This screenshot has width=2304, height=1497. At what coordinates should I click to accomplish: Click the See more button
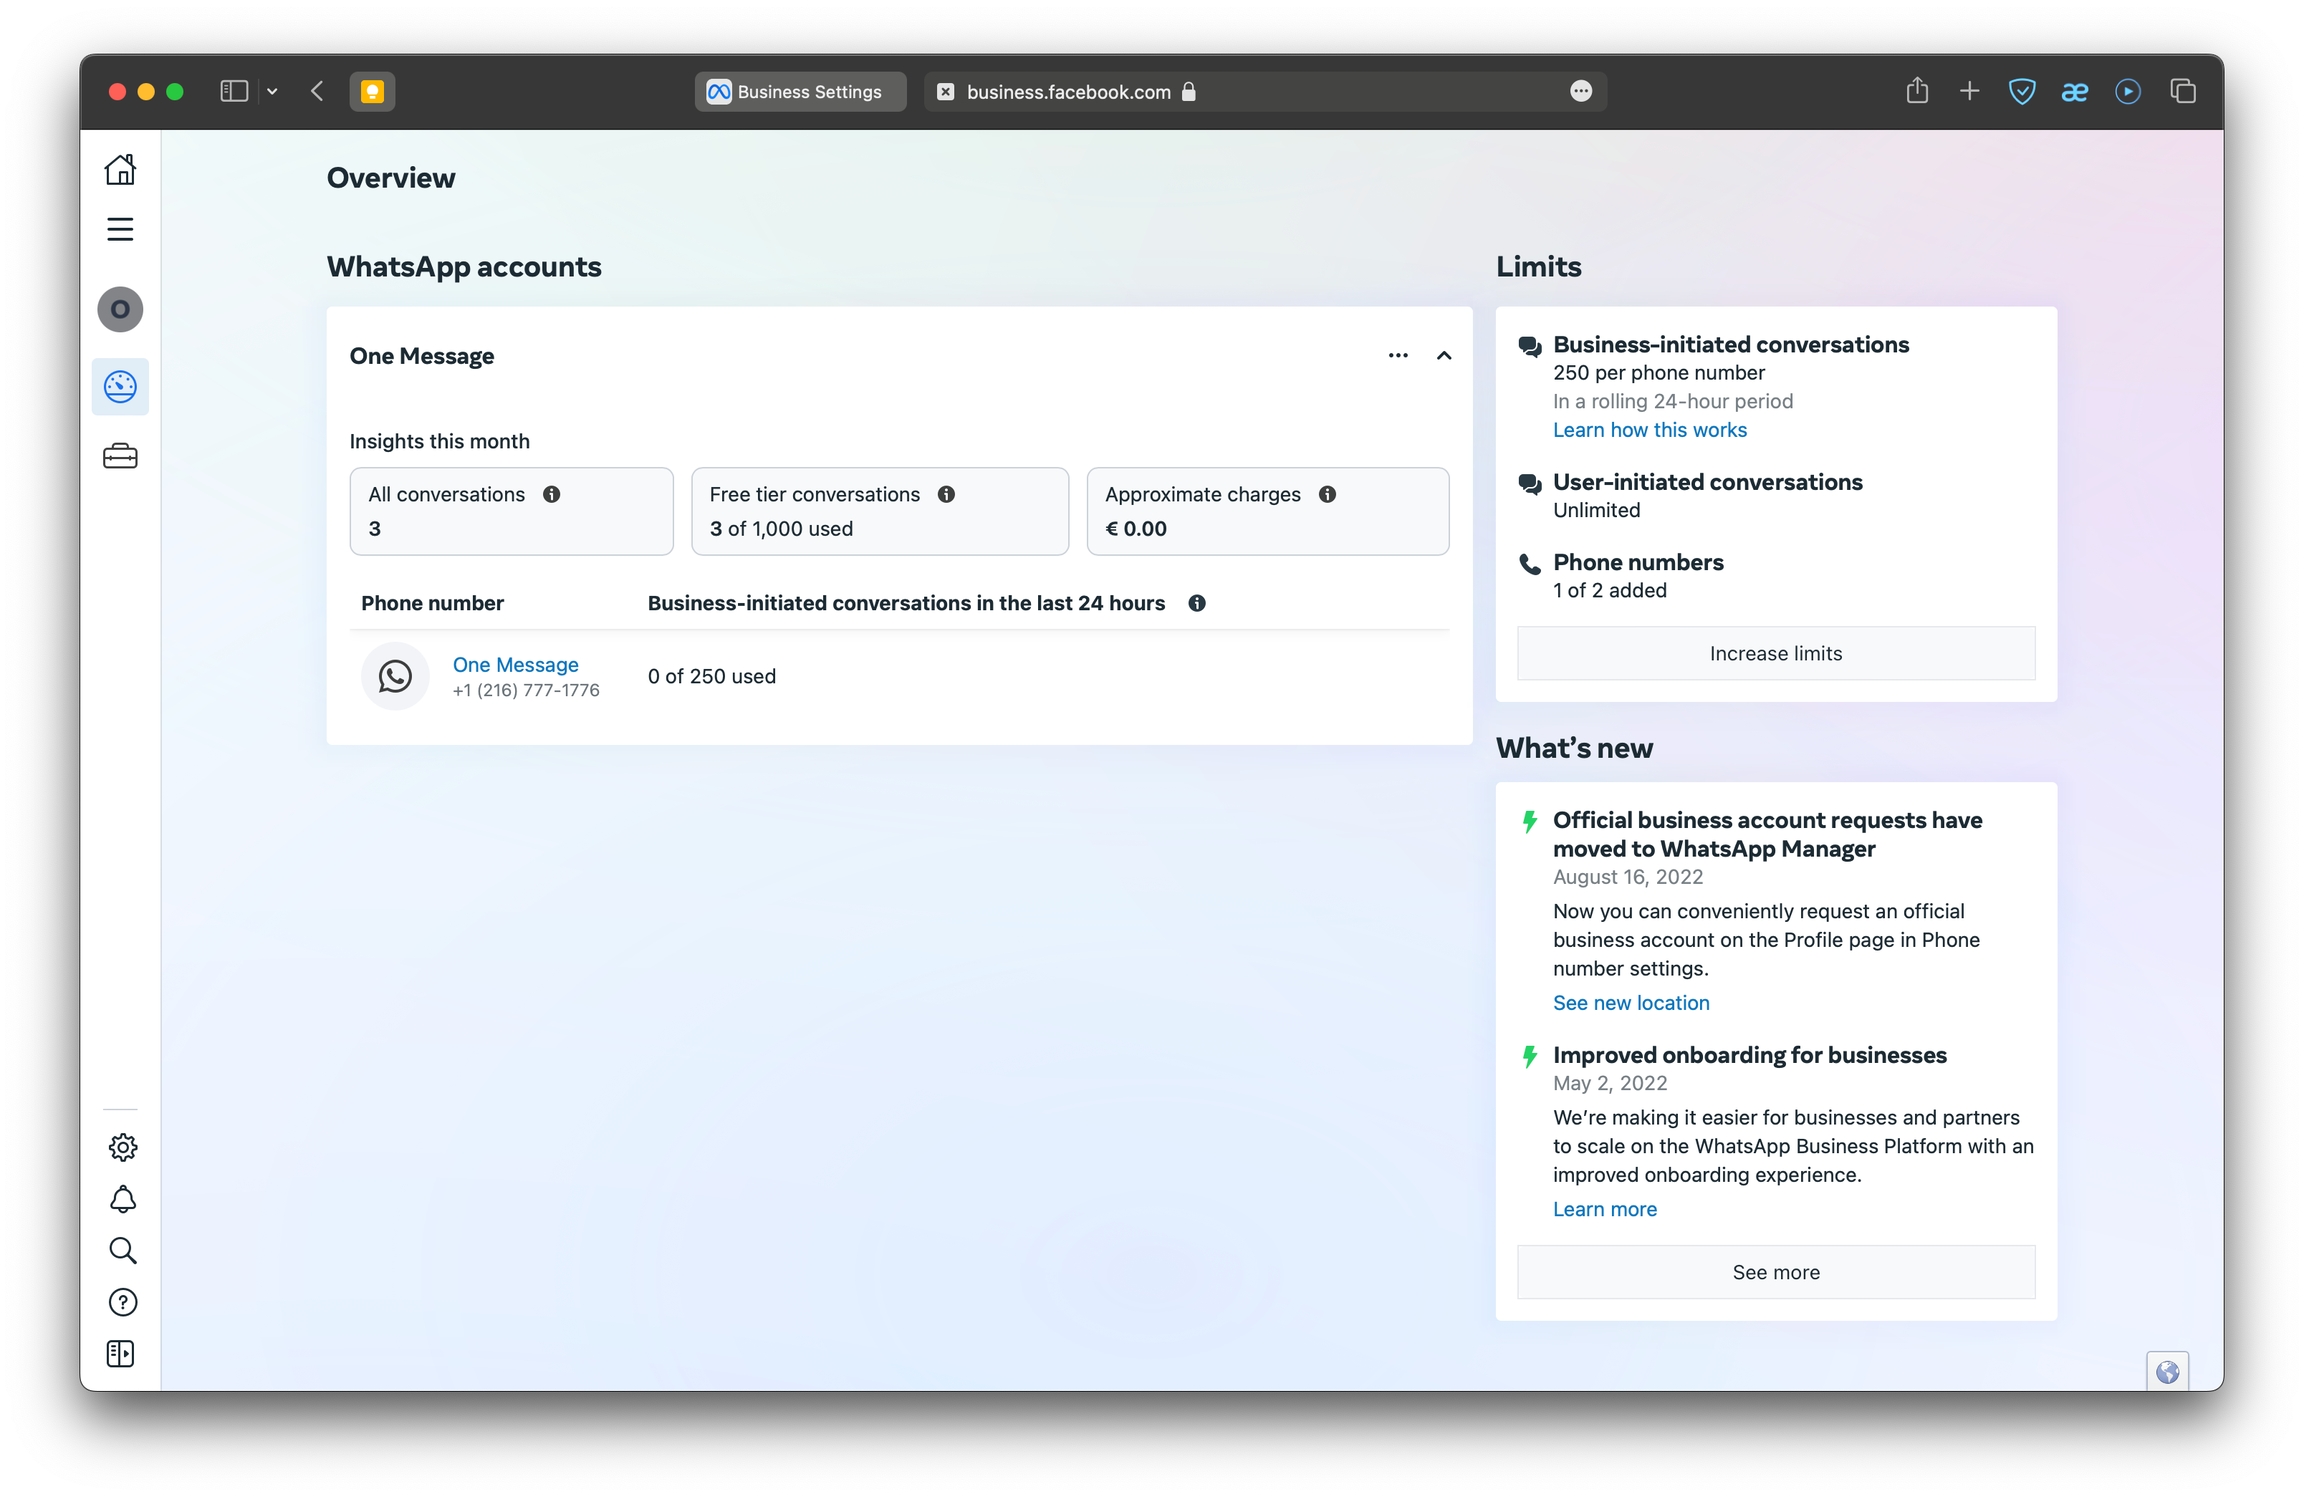pyautogui.click(x=1775, y=1272)
